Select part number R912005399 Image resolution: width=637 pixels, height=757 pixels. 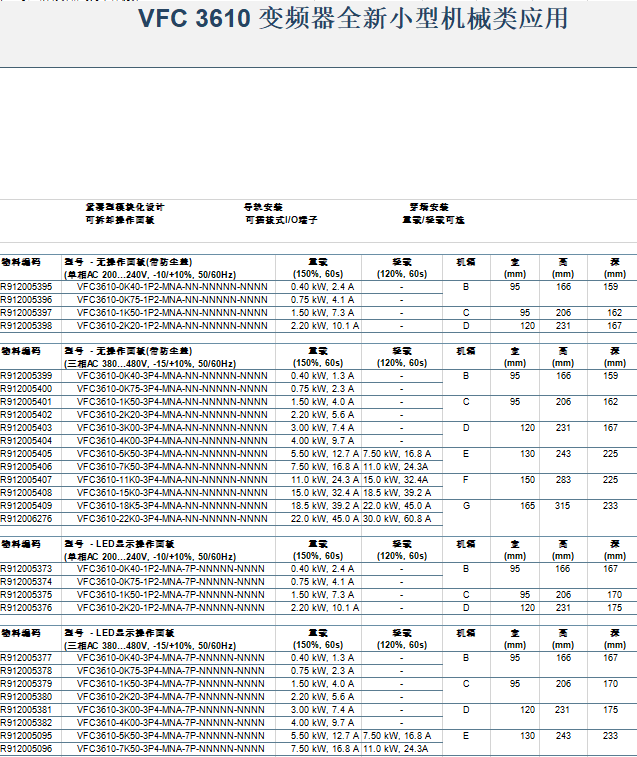coord(26,376)
